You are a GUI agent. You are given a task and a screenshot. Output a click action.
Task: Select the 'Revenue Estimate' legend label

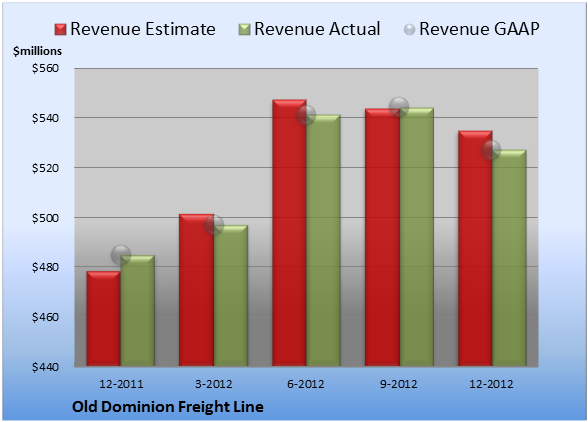click(143, 29)
